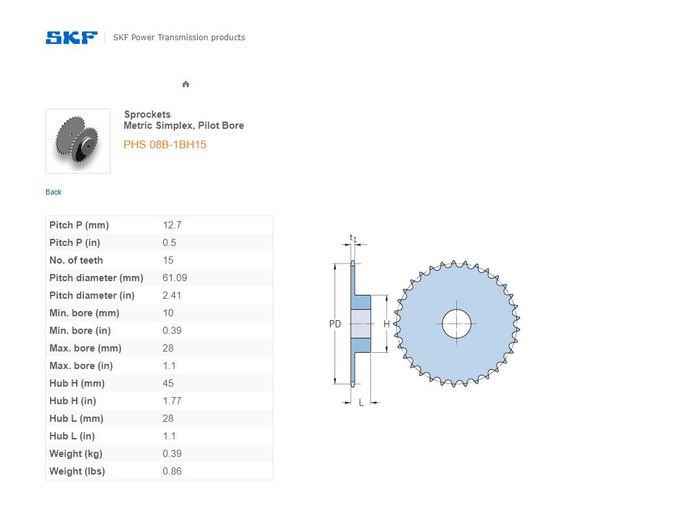
Task: Click the sprocket front-view gear drawing
Action: pos(458,322)
